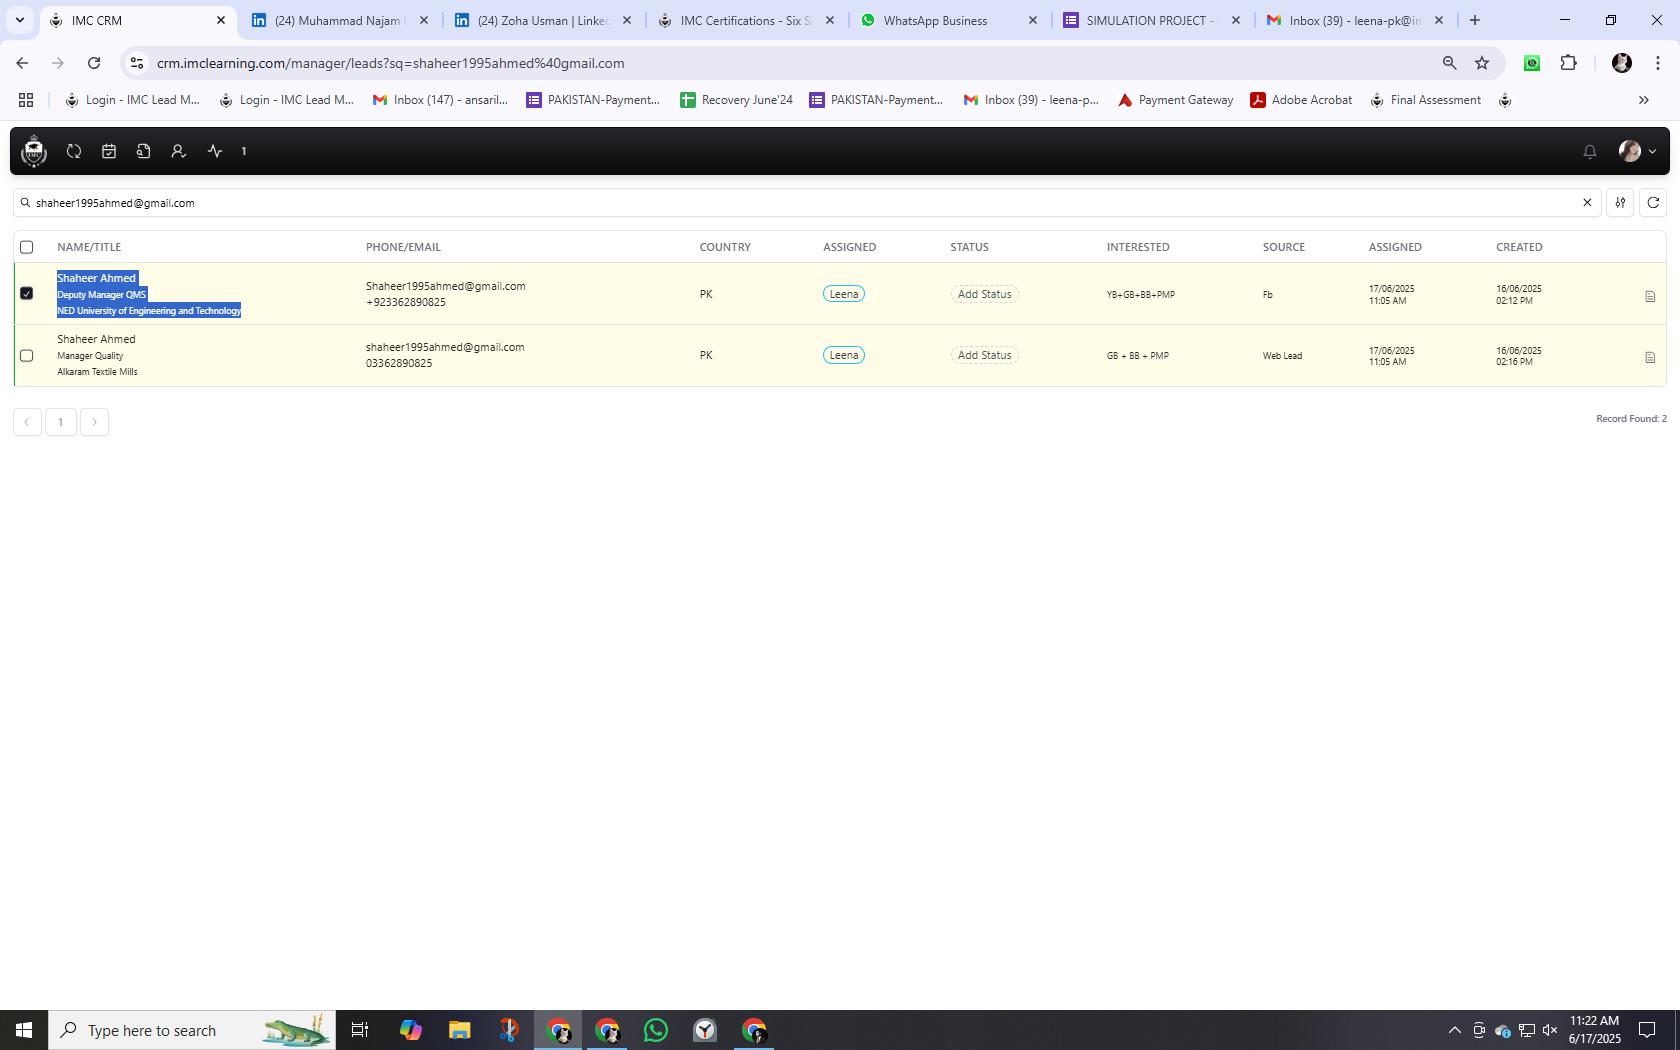Open File Explorer from the taskbar

pos(459,1030)
